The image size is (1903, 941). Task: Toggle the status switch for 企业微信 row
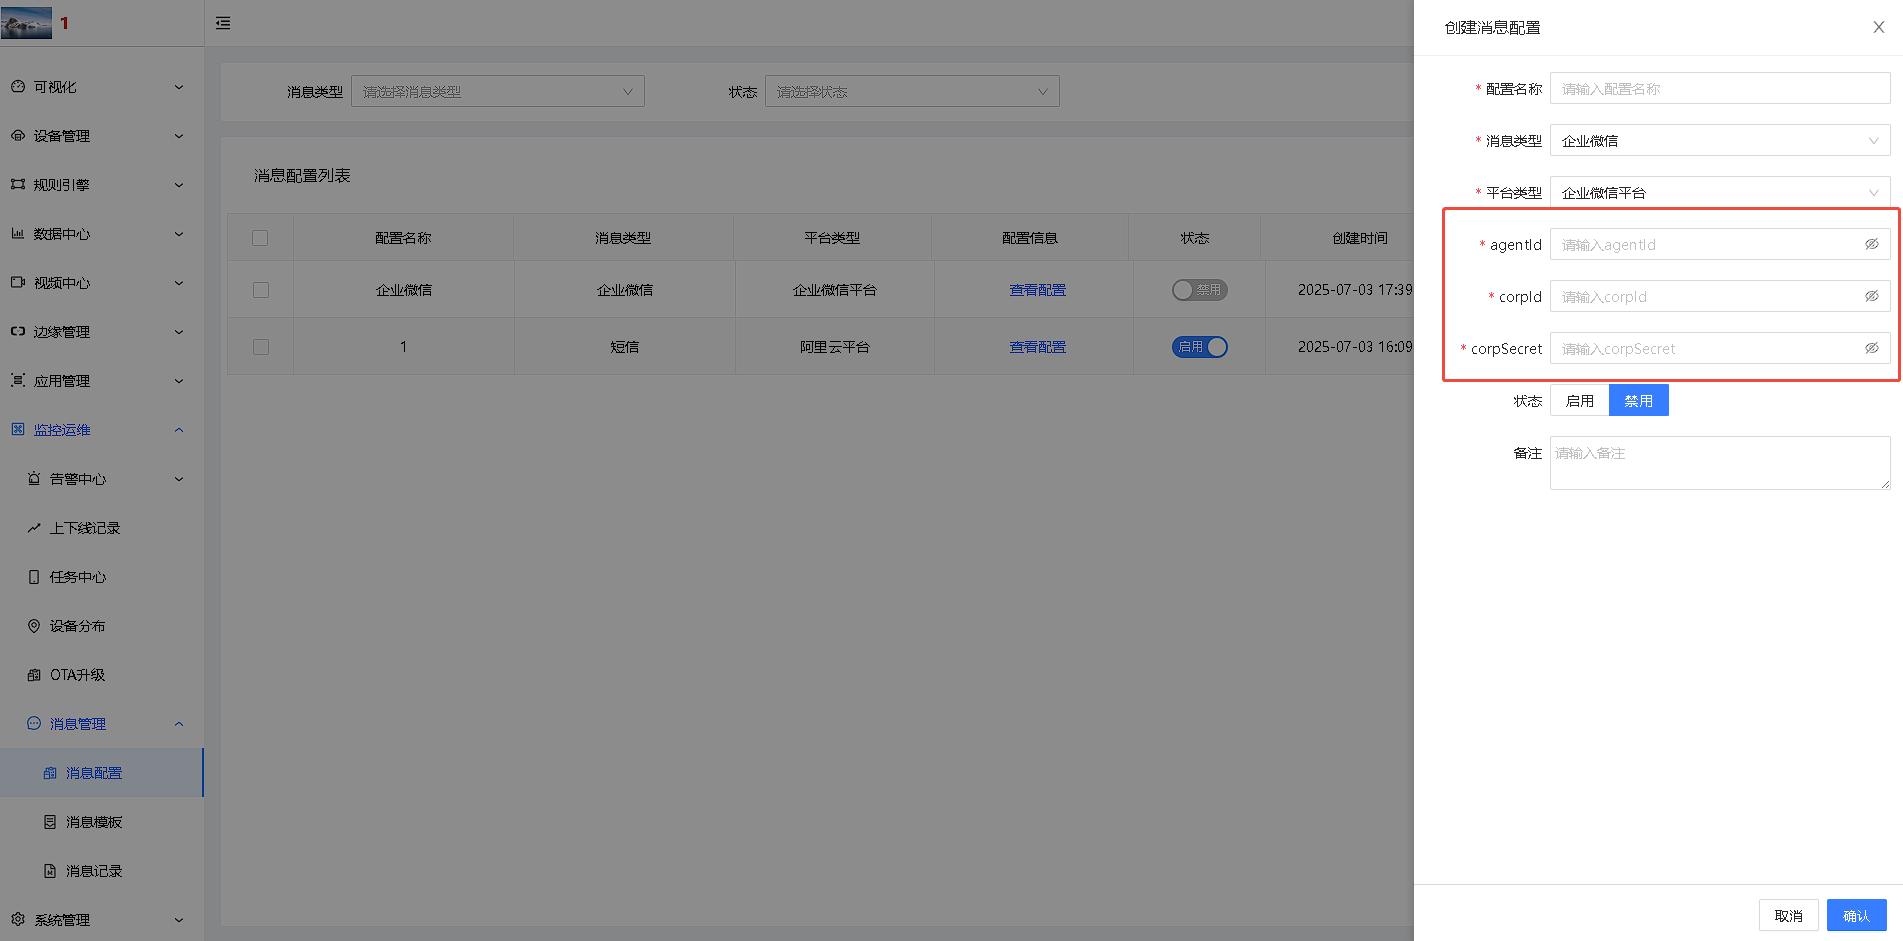tap(1199, 290)
